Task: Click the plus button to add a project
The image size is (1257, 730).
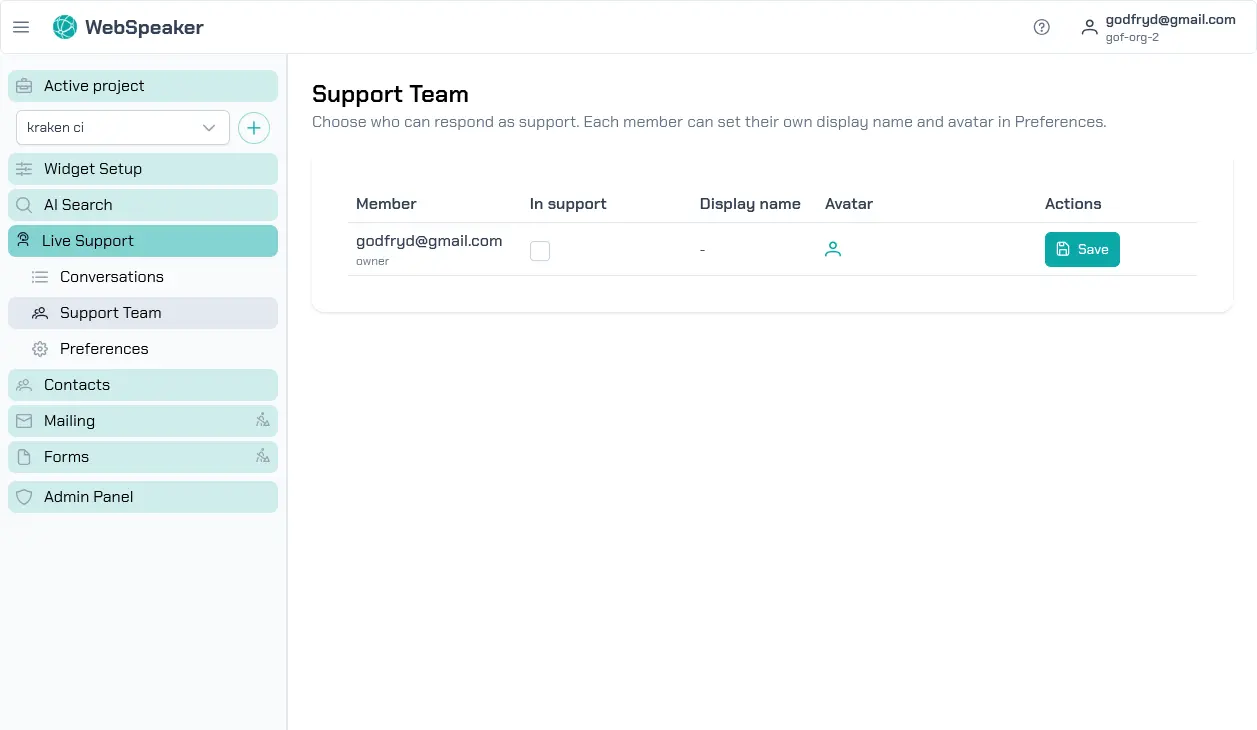Action: [x=253, y=128]
